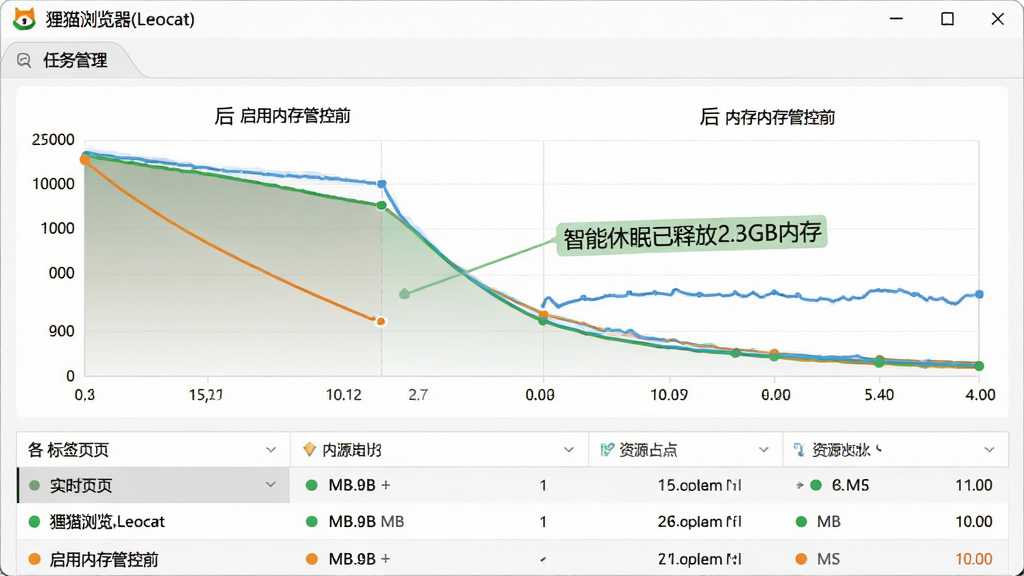This screenshot has height=576, width=1024.
Task: Click the green anchor dot of the callout line
Action: [x=404, y=294]
